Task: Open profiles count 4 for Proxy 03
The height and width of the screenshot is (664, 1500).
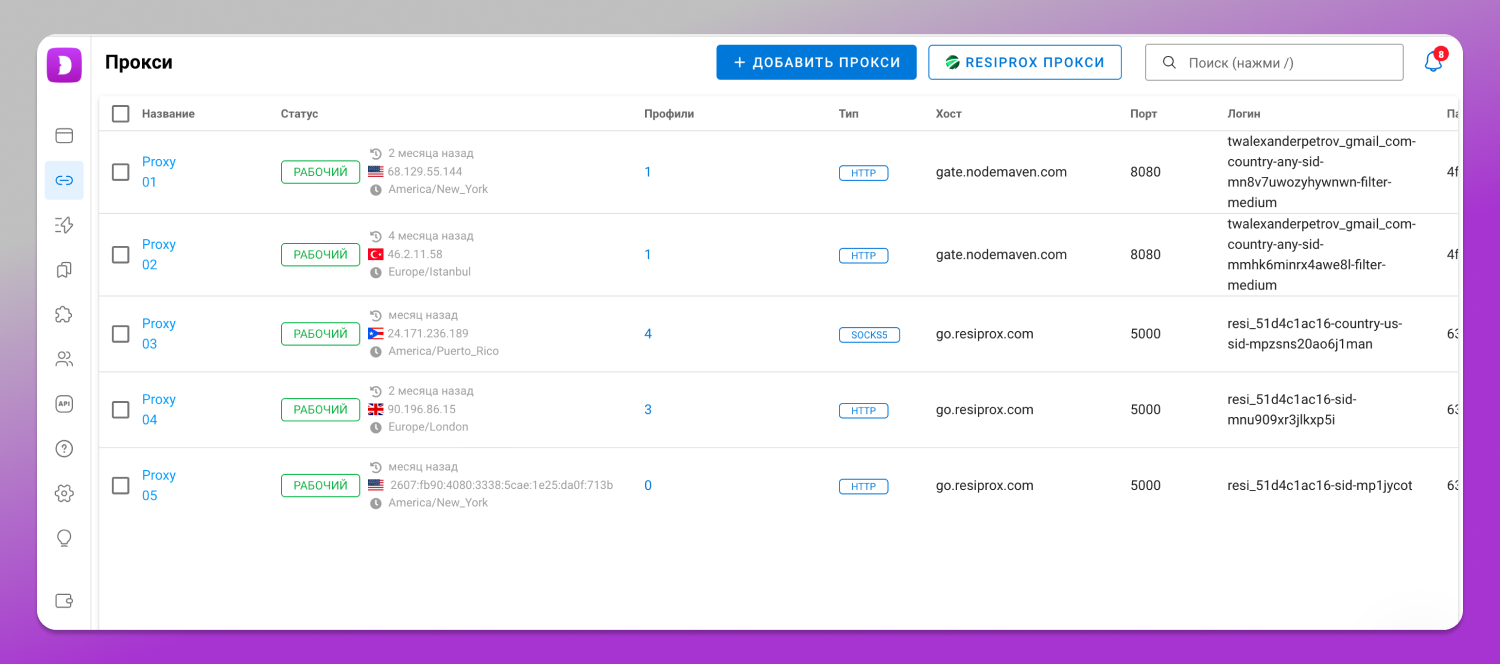Action: 648,334
